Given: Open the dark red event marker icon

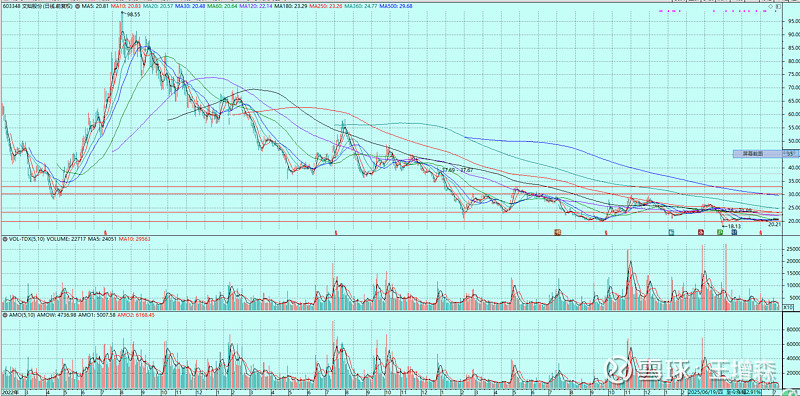Looking at the screenshot, I should coord(701,232).
